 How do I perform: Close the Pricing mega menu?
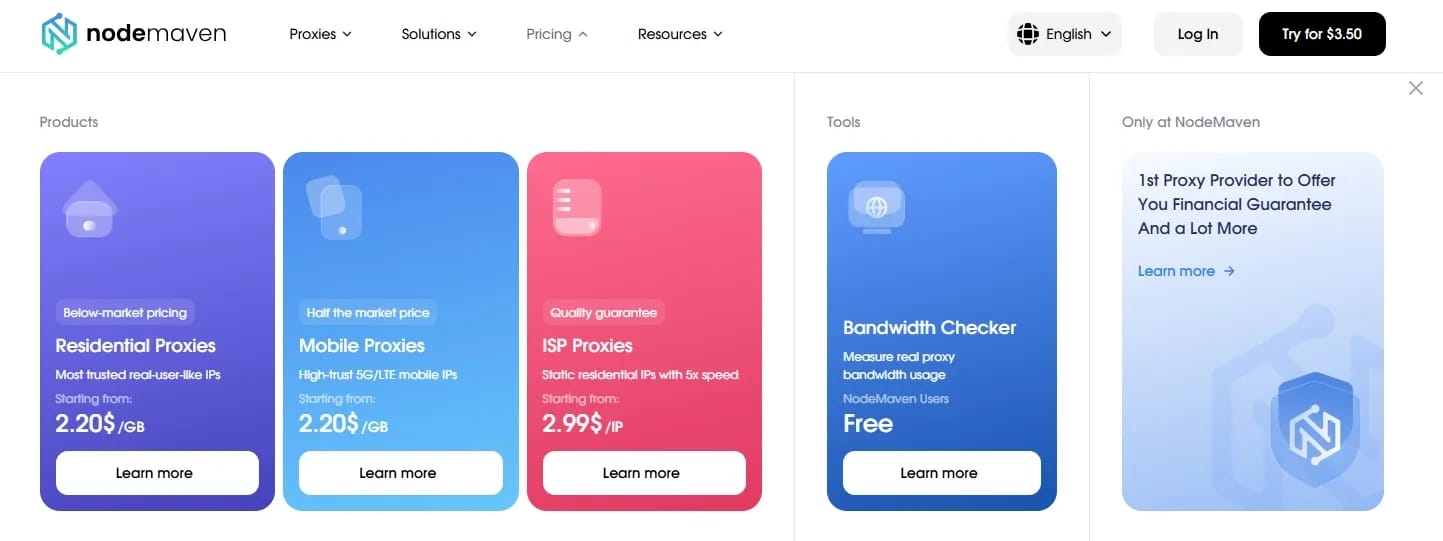click(1416, 88)
